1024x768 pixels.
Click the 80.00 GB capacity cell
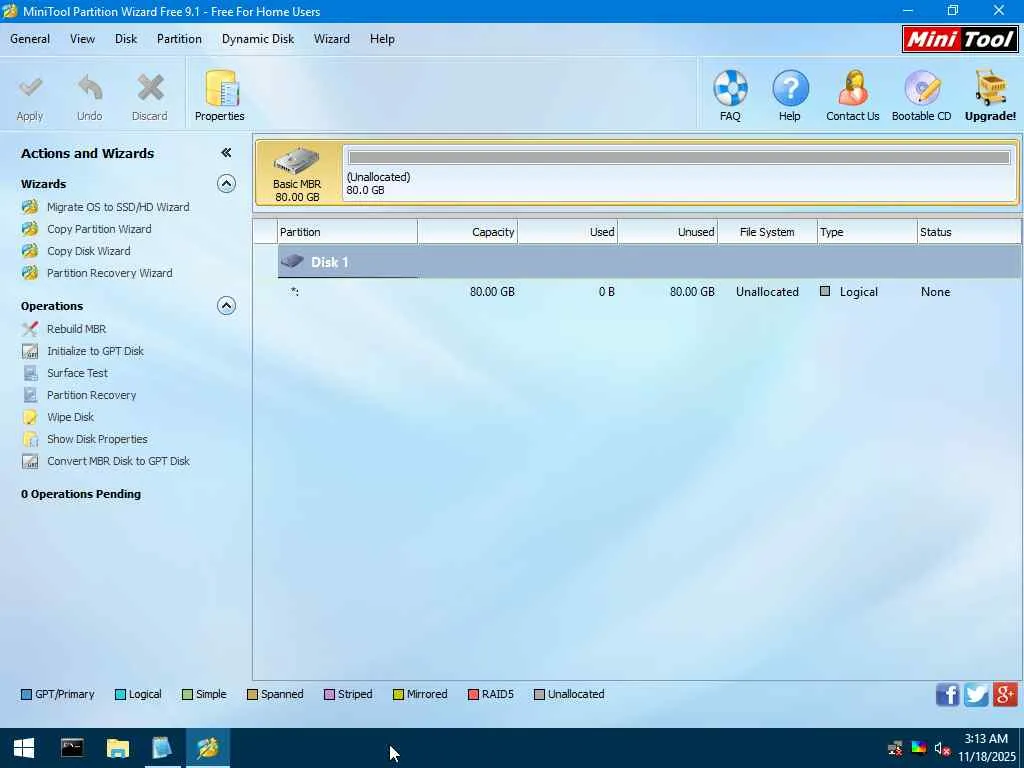[492, 292]
